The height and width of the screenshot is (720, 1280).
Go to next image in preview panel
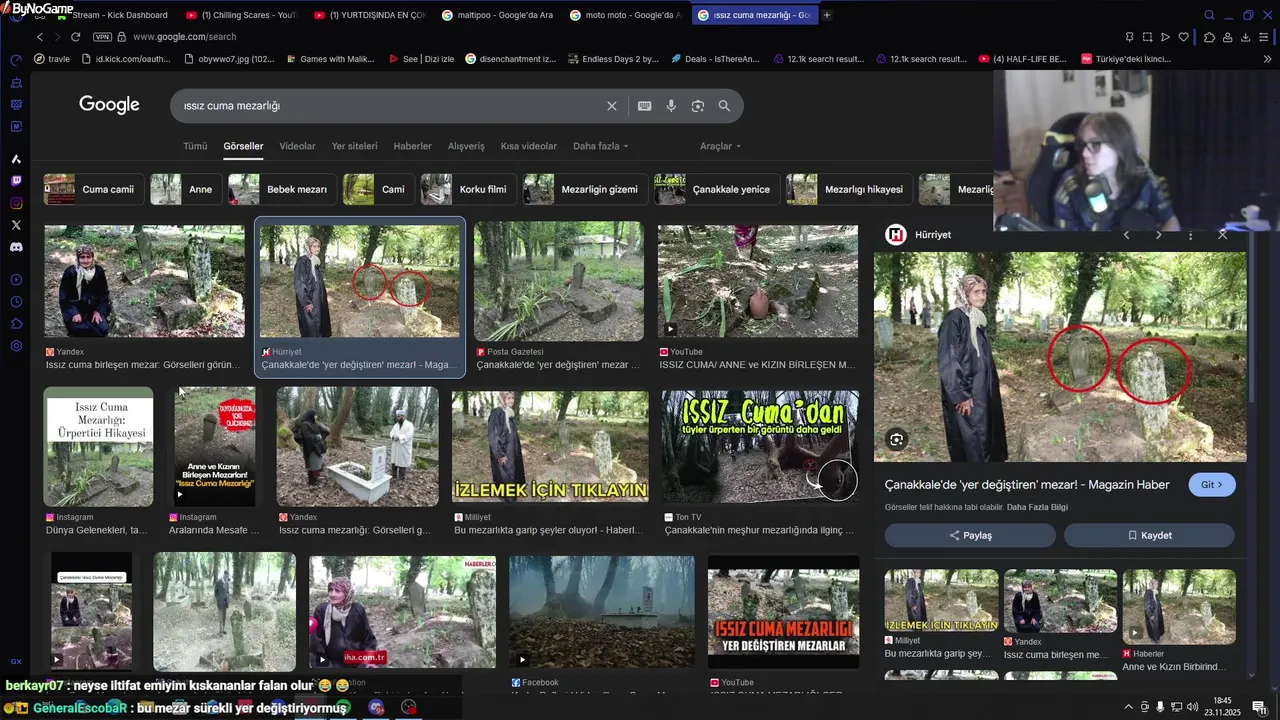pos(1158,235)
